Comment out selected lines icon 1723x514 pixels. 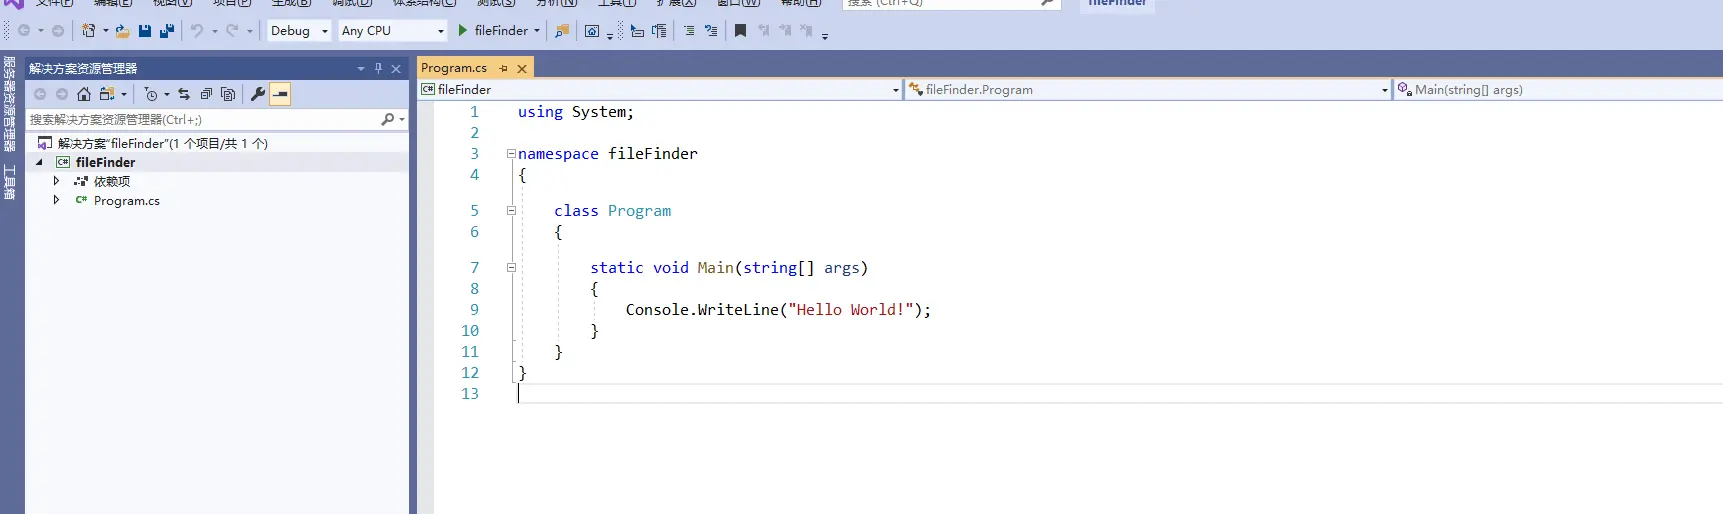[689, 31]
